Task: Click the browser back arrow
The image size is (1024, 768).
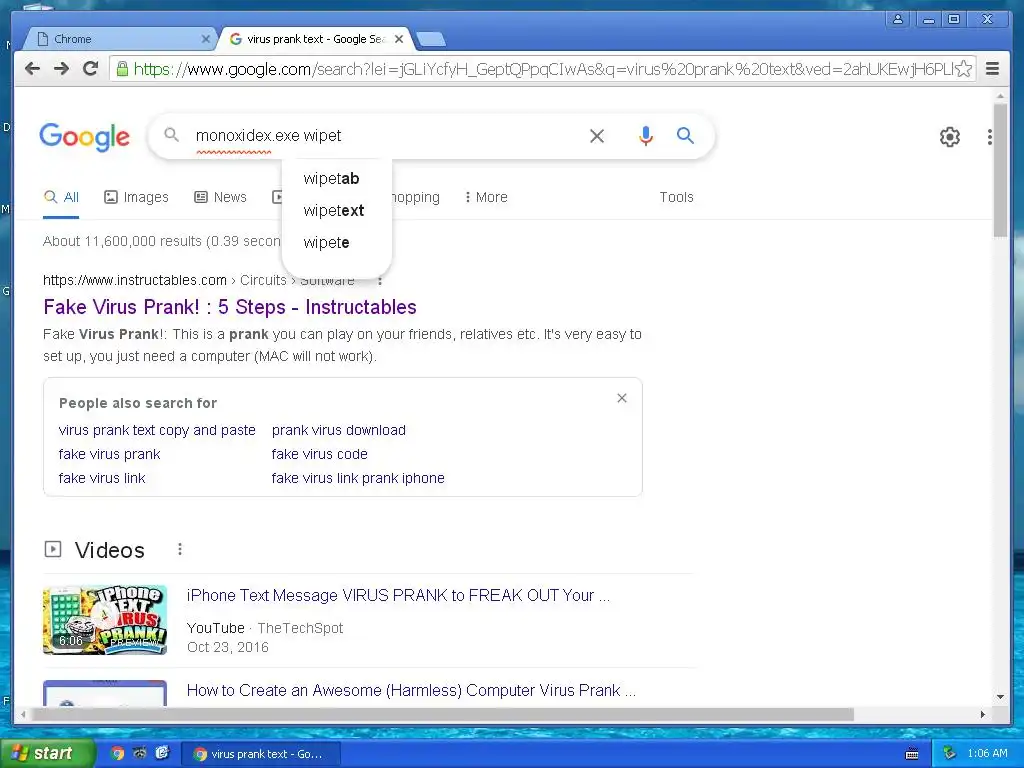Action: coord(32,69)
